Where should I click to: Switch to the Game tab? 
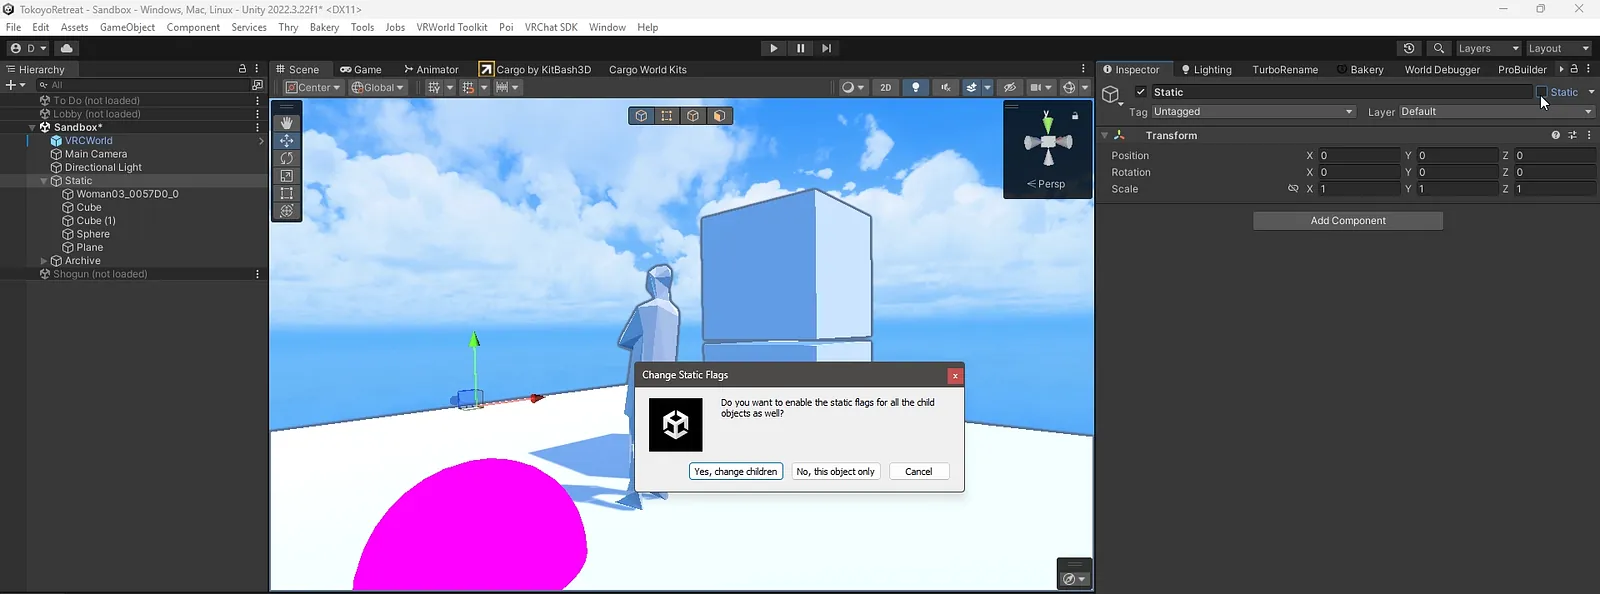(x=360, y=69)
